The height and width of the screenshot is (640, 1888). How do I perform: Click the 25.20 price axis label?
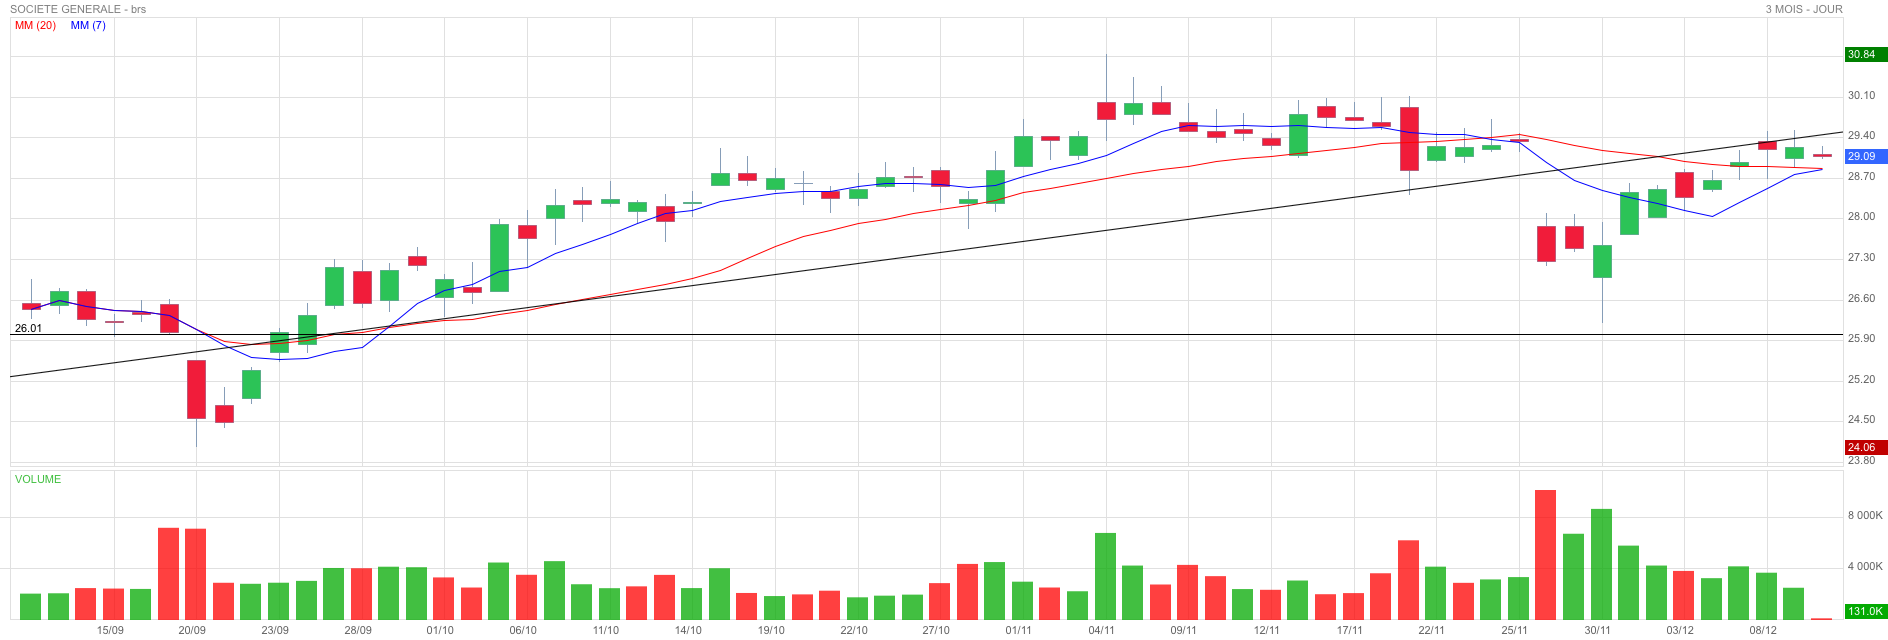pos(1861,379)
